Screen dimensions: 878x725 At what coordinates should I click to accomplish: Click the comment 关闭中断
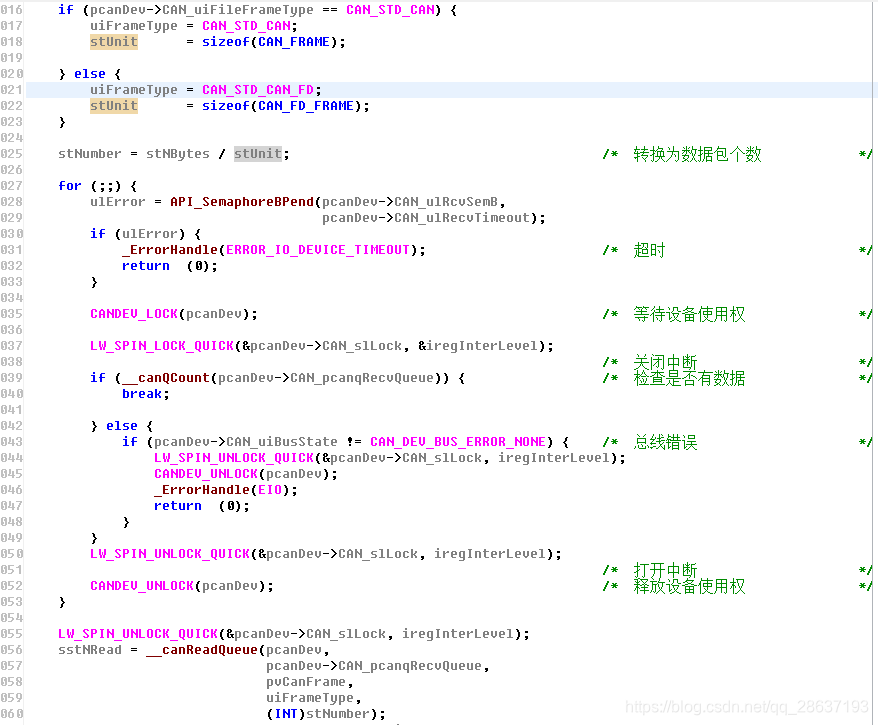pyautogui.click(x=665, y=362)
